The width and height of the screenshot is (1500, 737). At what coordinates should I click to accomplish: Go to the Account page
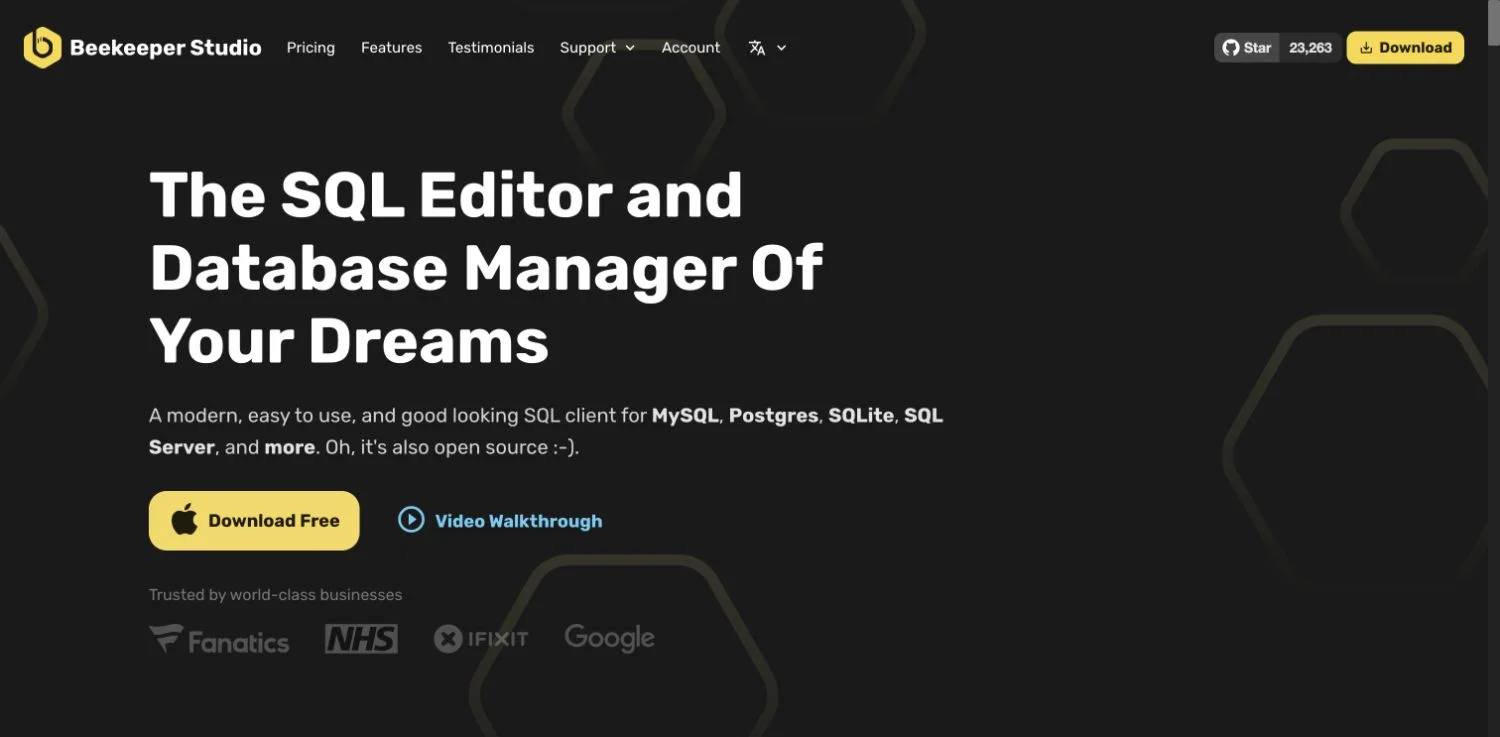[691, 48]
